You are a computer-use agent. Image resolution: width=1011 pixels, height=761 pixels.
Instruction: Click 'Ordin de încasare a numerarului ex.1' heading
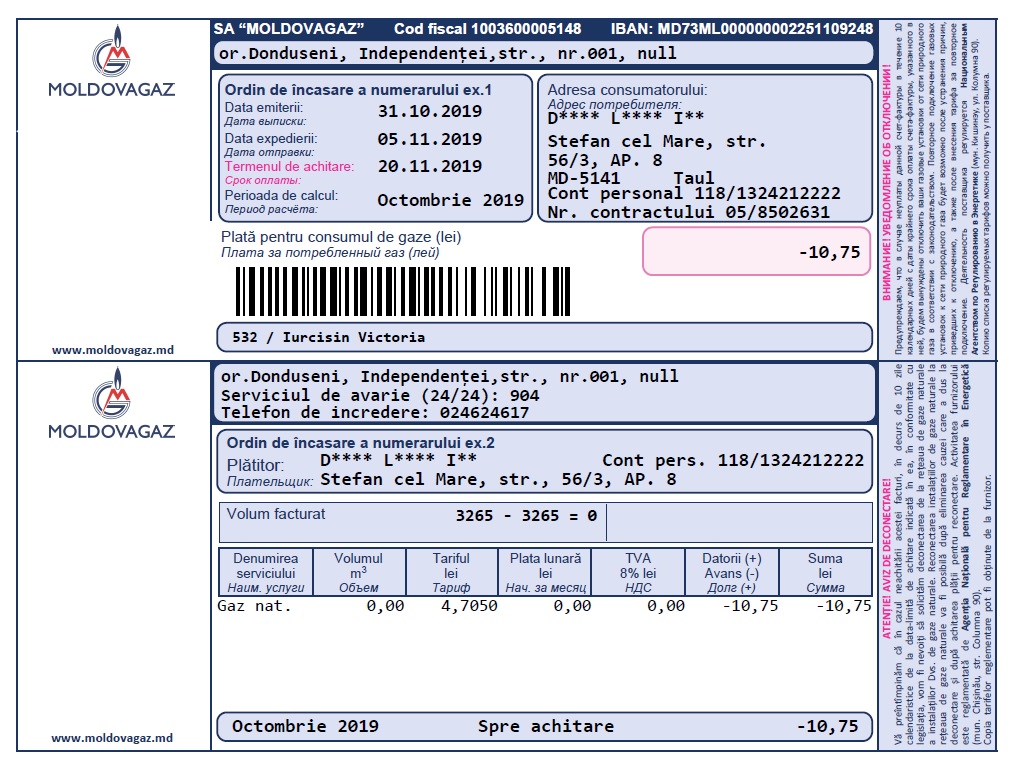[x=358, y=90]
